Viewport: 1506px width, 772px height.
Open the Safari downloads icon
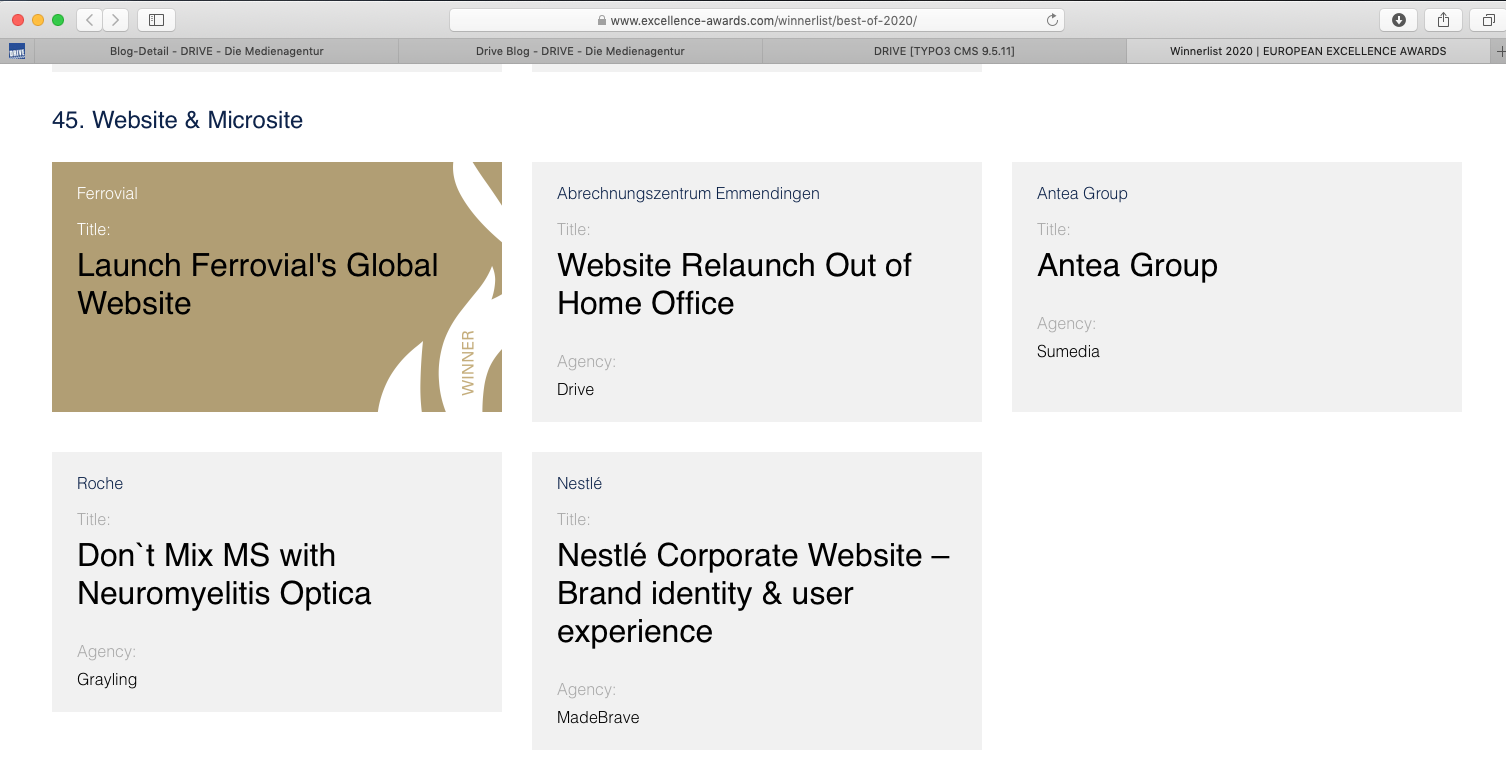[x=1398, y=20]
